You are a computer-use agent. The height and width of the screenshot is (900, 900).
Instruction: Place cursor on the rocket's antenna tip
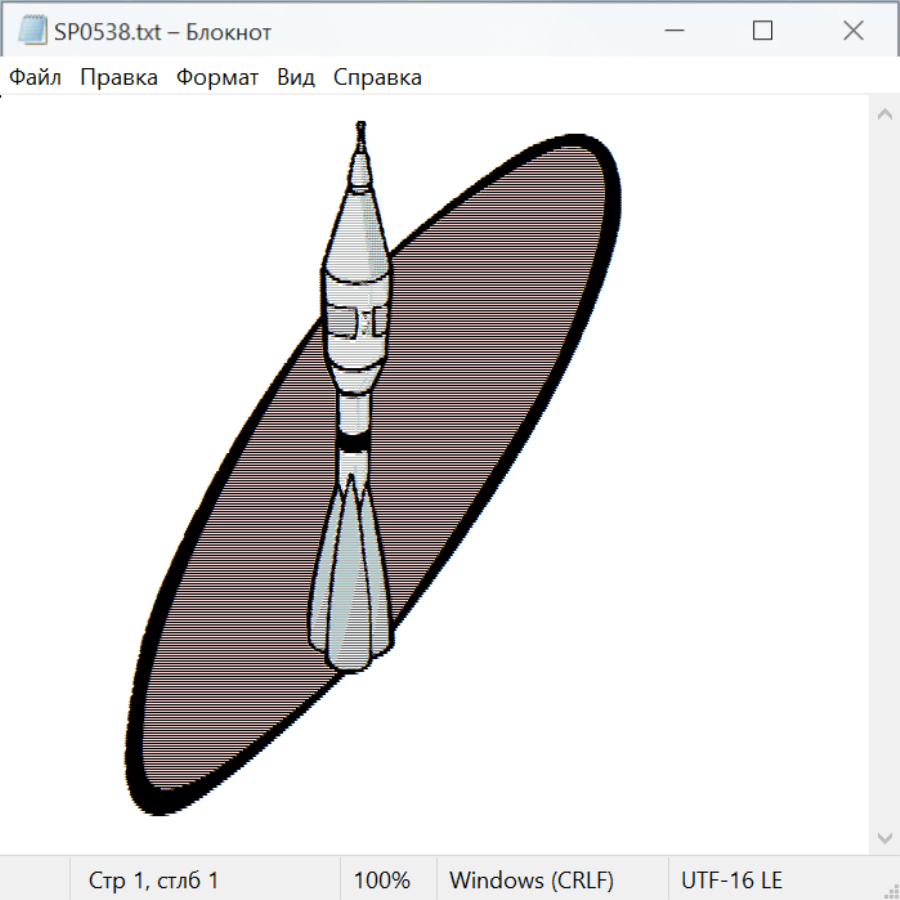[360, 128]
